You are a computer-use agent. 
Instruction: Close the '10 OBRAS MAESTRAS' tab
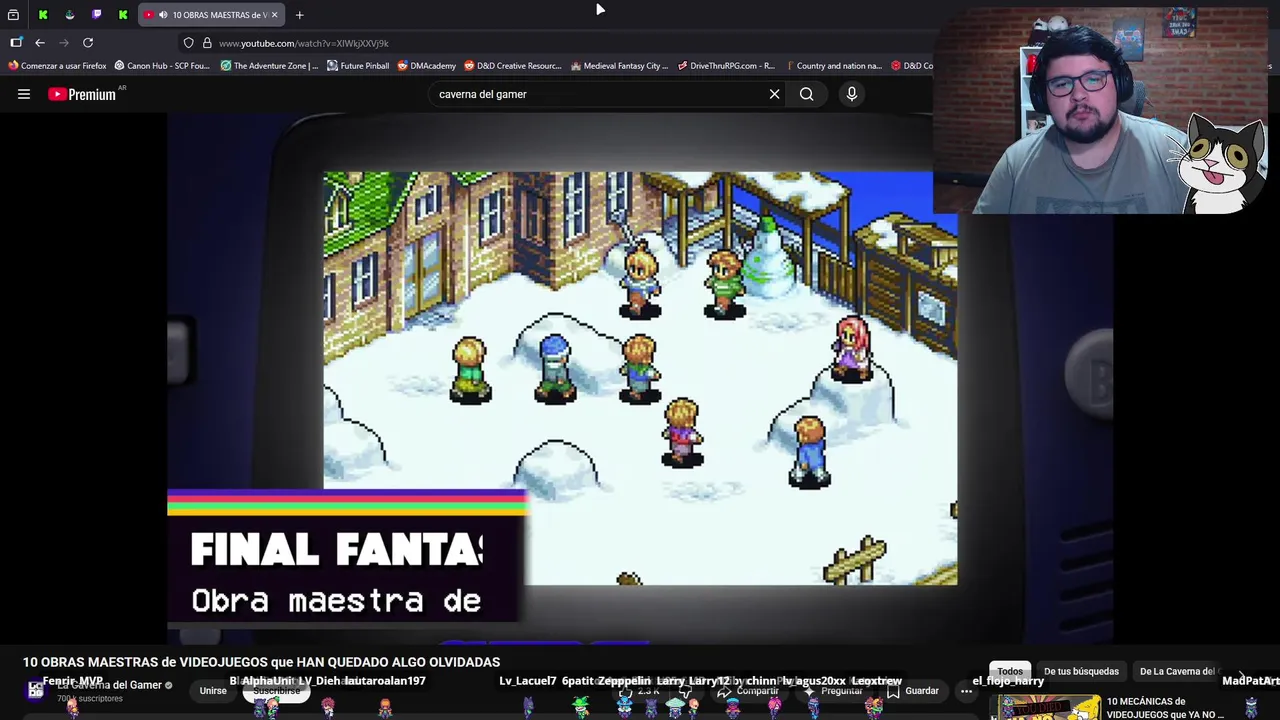(274, 15)
